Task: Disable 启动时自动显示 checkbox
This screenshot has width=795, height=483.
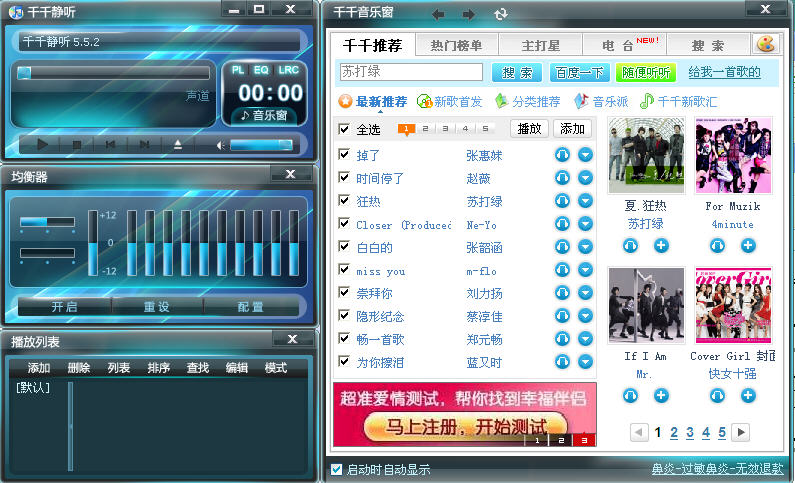Action: [337, 469]
